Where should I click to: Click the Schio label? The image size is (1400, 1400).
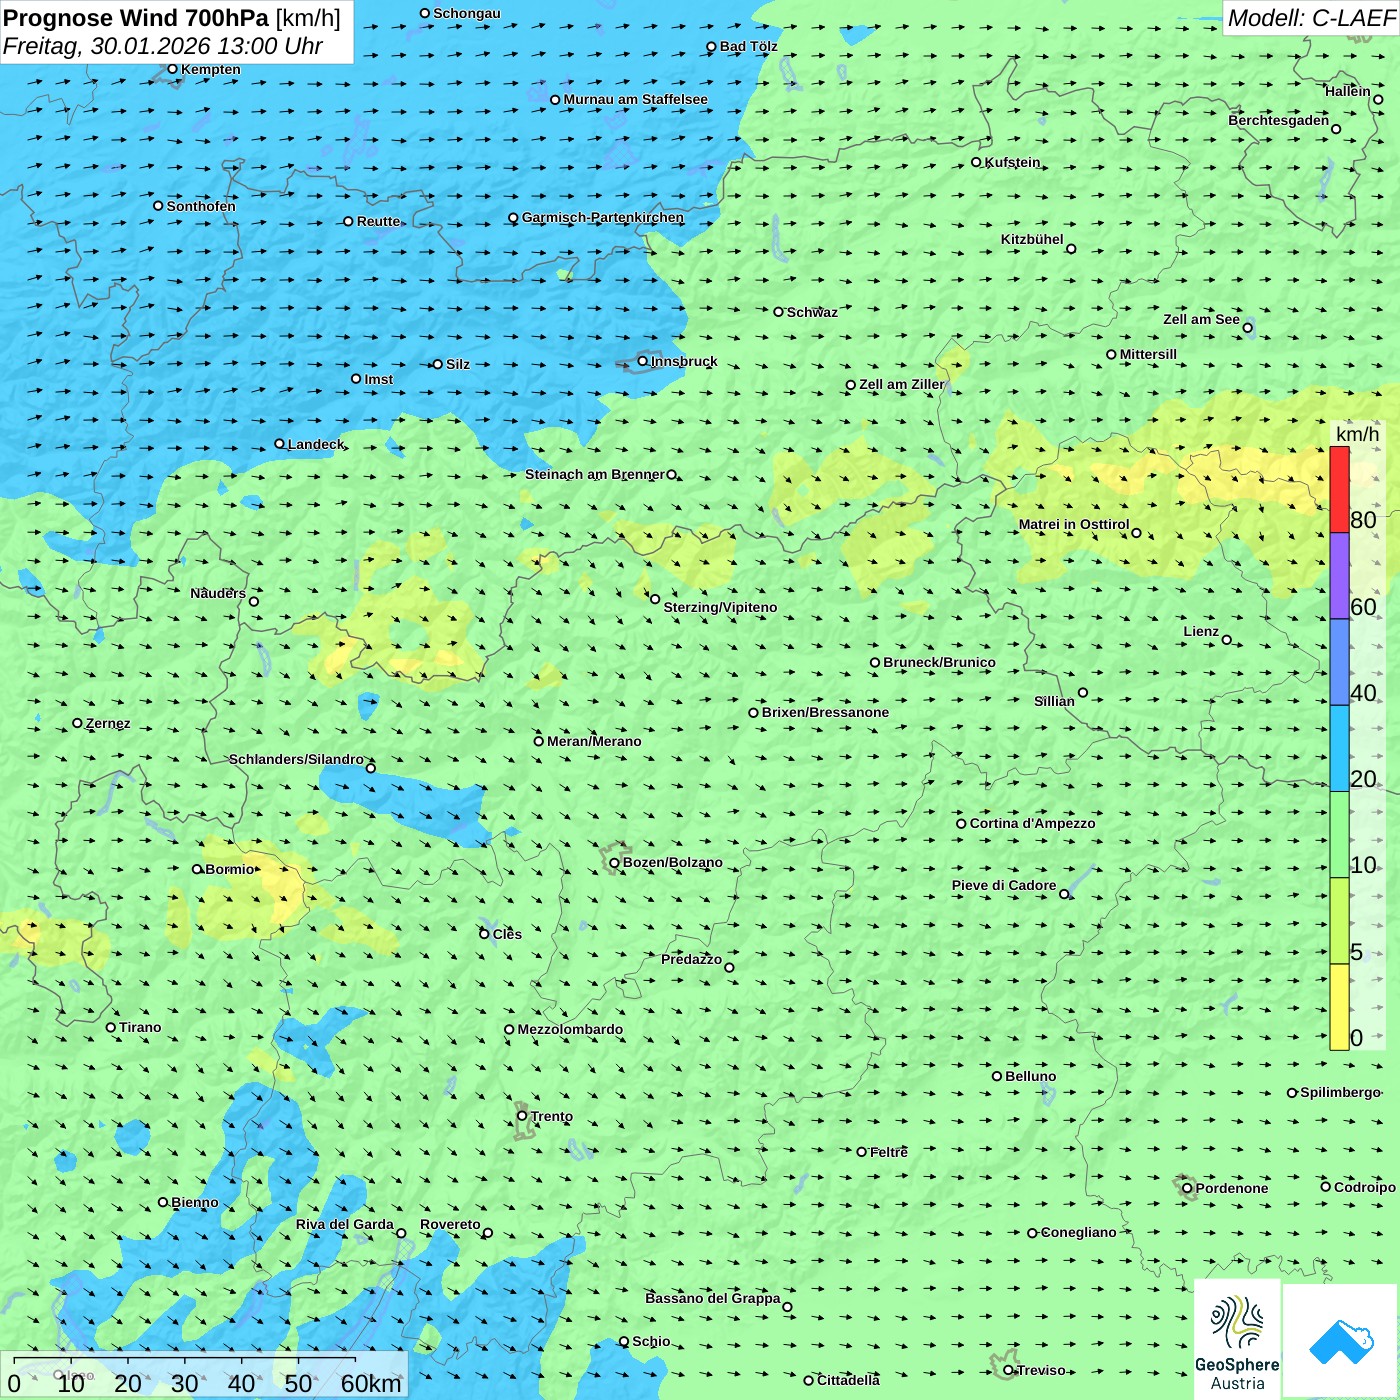[x=651, y=1341]
